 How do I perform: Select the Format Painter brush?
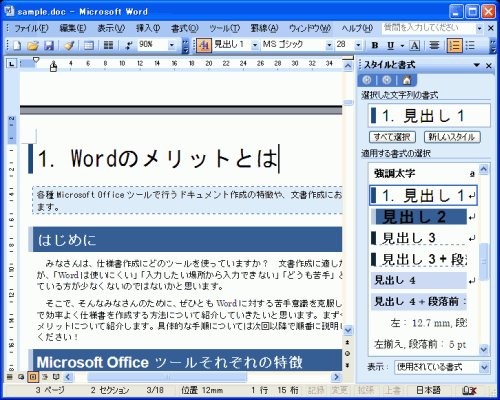[x=69, y=45]
